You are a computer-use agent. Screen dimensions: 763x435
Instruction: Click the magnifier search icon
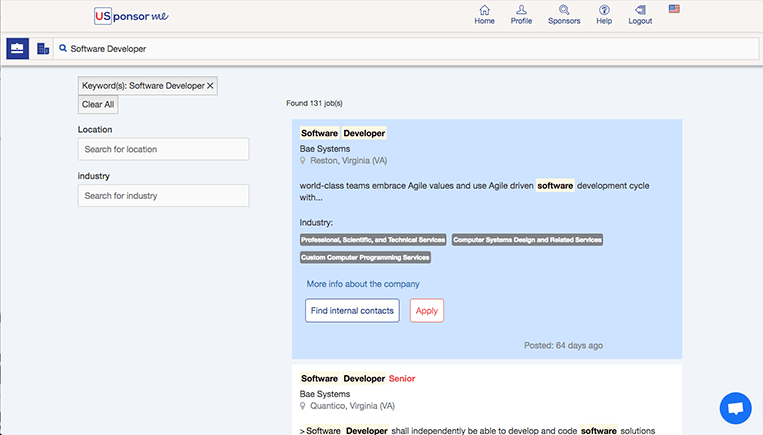[63, 48]
